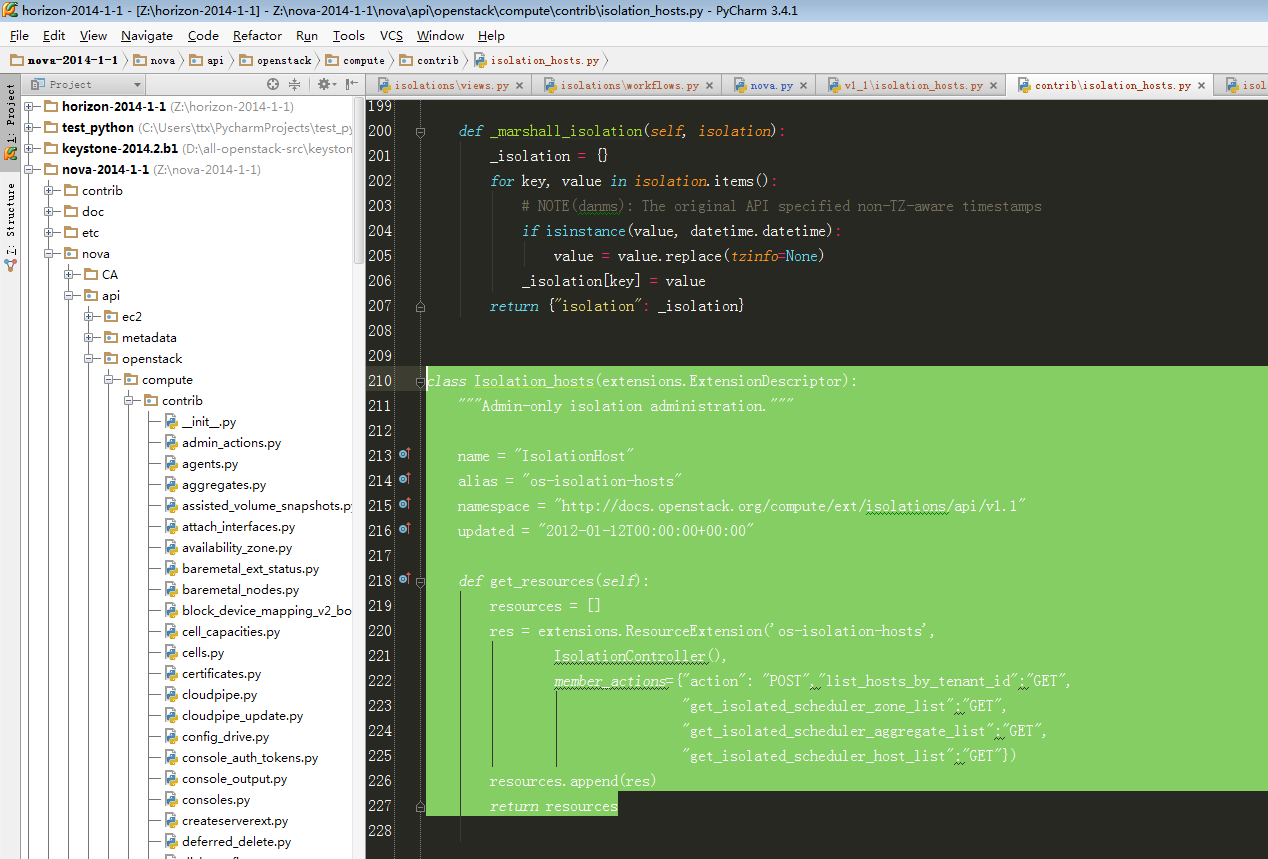Click the scroll-from-source target icon
The image size is (1268, 859).
273,85
